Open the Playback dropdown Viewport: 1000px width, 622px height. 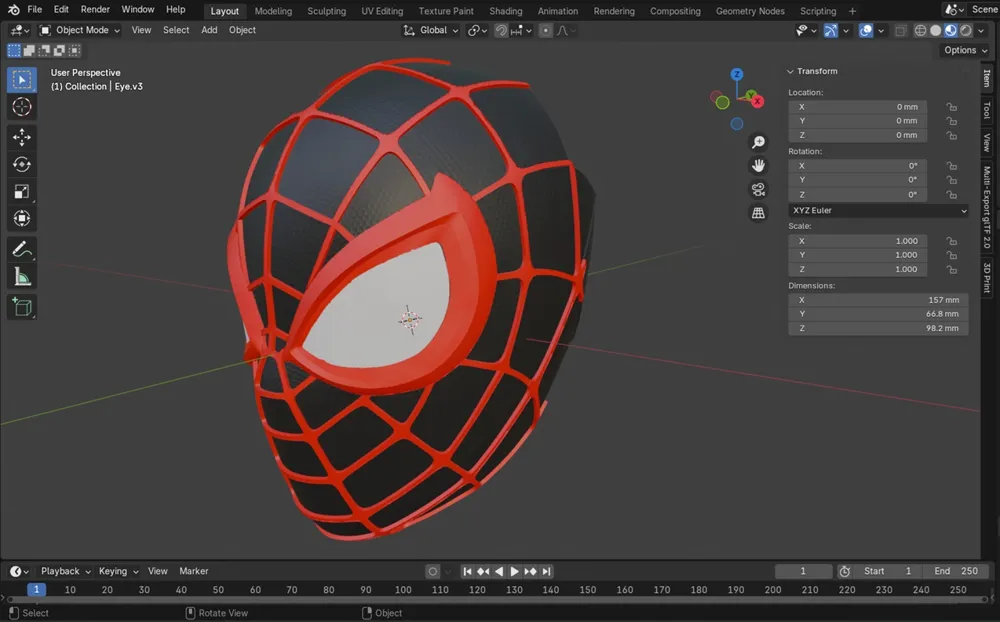click(x=66, y=572)
